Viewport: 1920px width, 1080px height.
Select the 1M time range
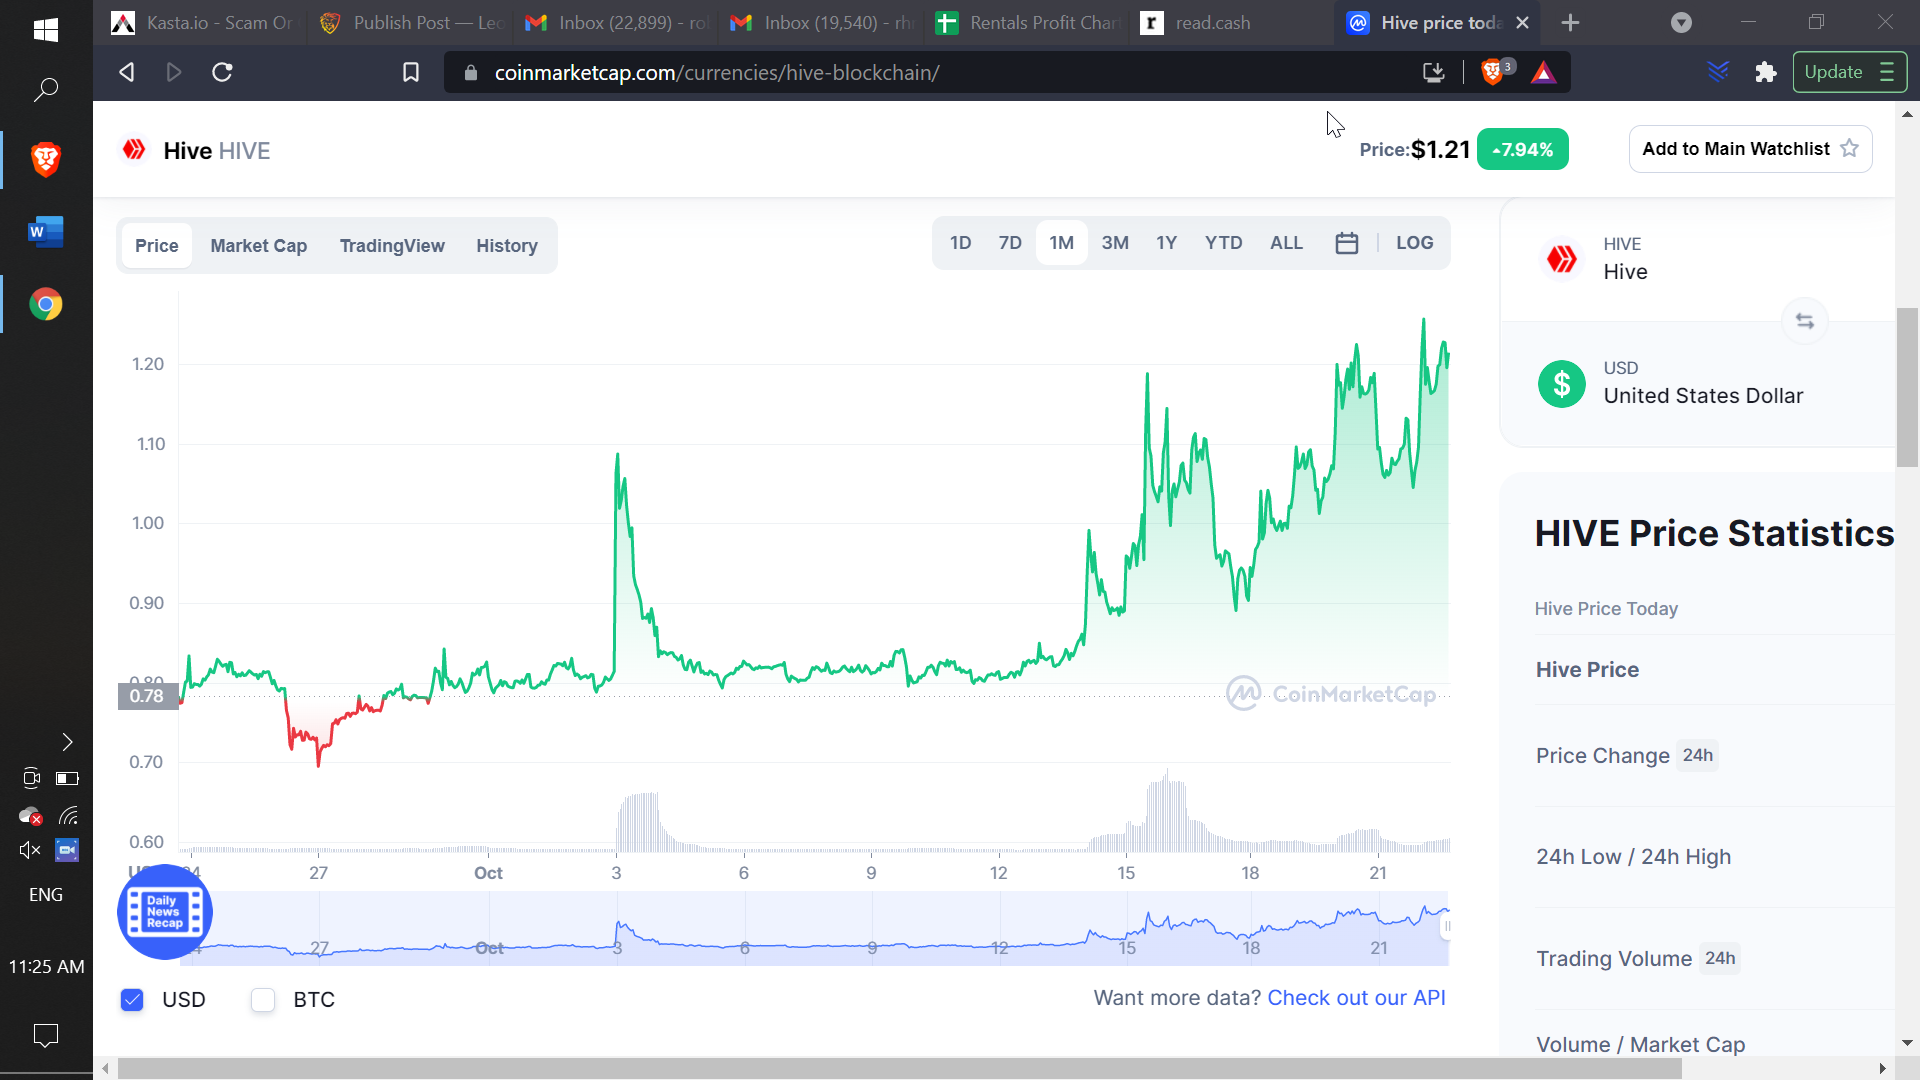coord(1061,243)
